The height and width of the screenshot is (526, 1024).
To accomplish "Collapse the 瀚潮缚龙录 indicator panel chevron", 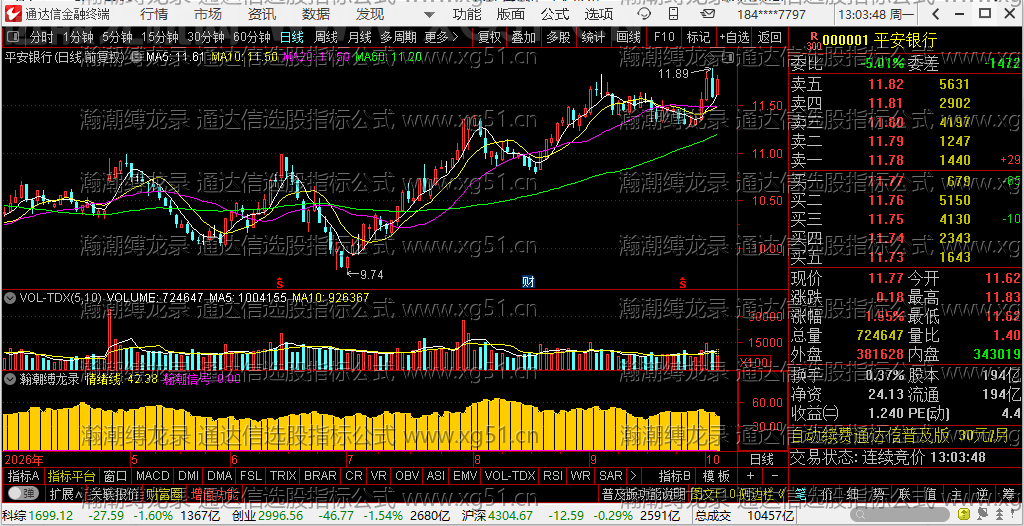I will [x=10, y=378].
